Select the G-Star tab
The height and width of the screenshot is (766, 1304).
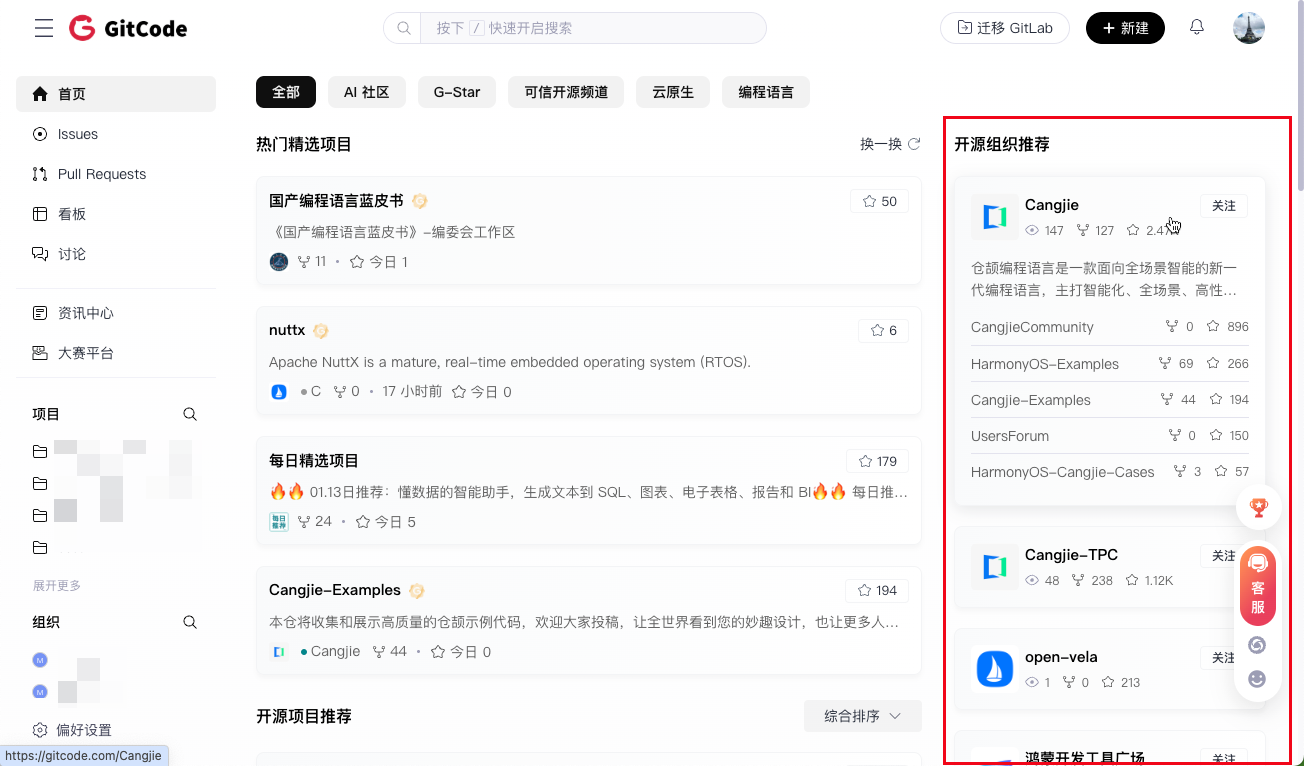456,92
